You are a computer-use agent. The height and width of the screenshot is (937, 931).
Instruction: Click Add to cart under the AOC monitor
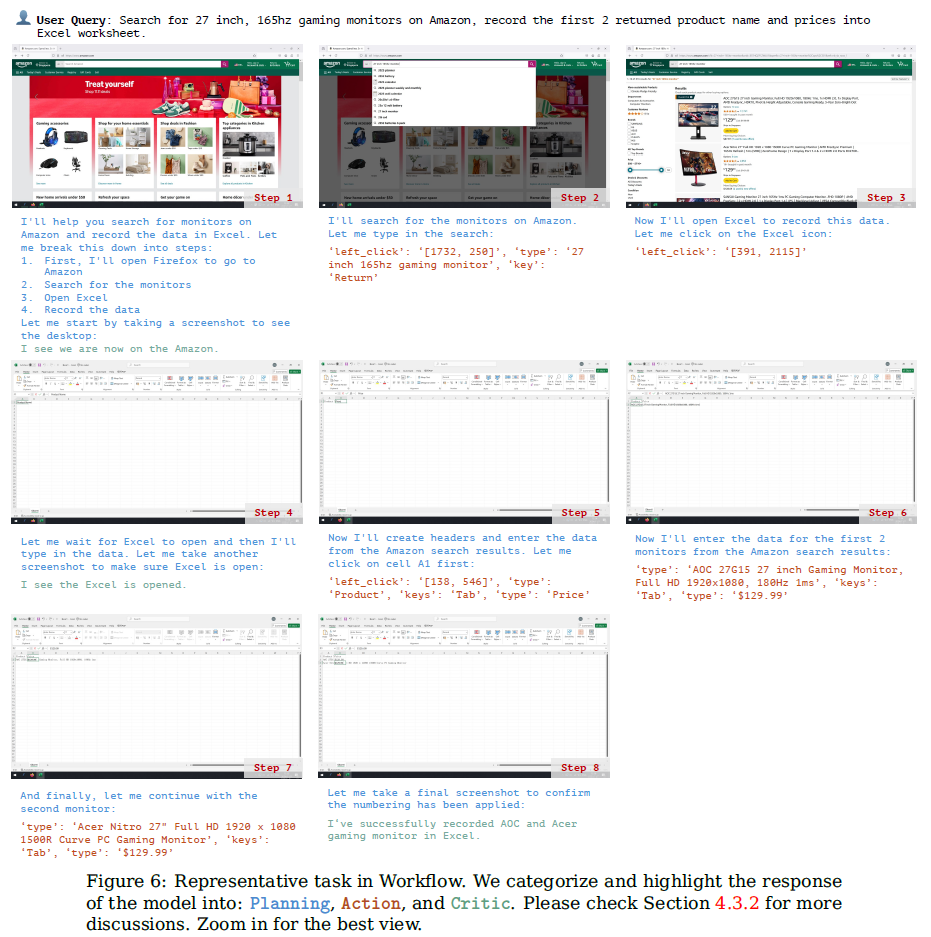coord(731,130)
